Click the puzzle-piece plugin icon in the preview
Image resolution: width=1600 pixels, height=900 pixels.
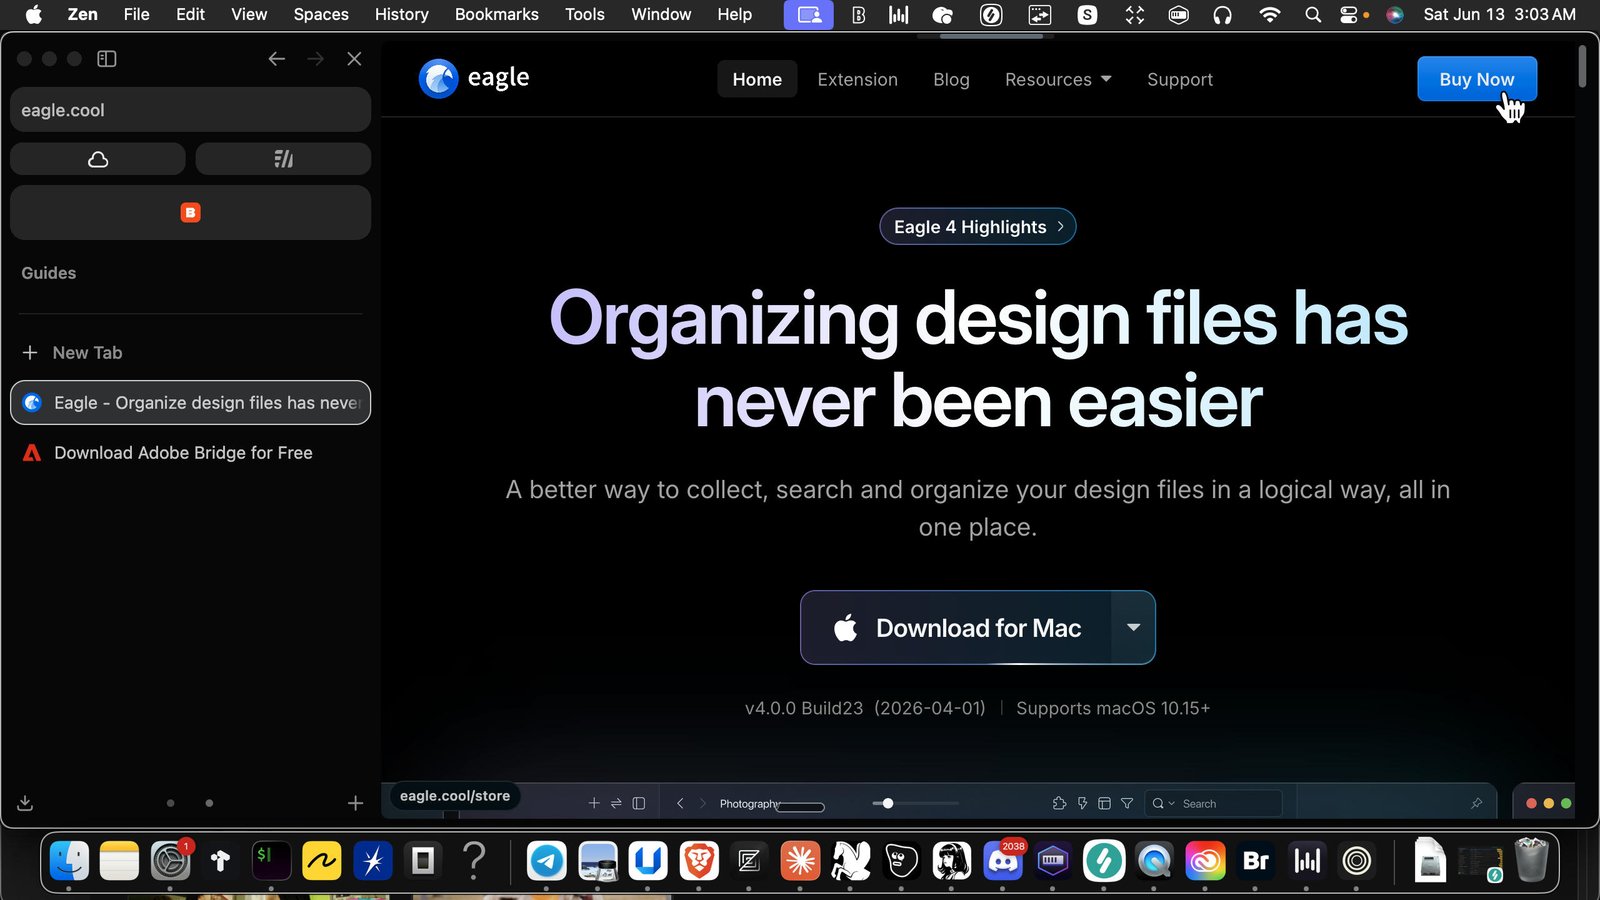click(x=1059, y=803)
